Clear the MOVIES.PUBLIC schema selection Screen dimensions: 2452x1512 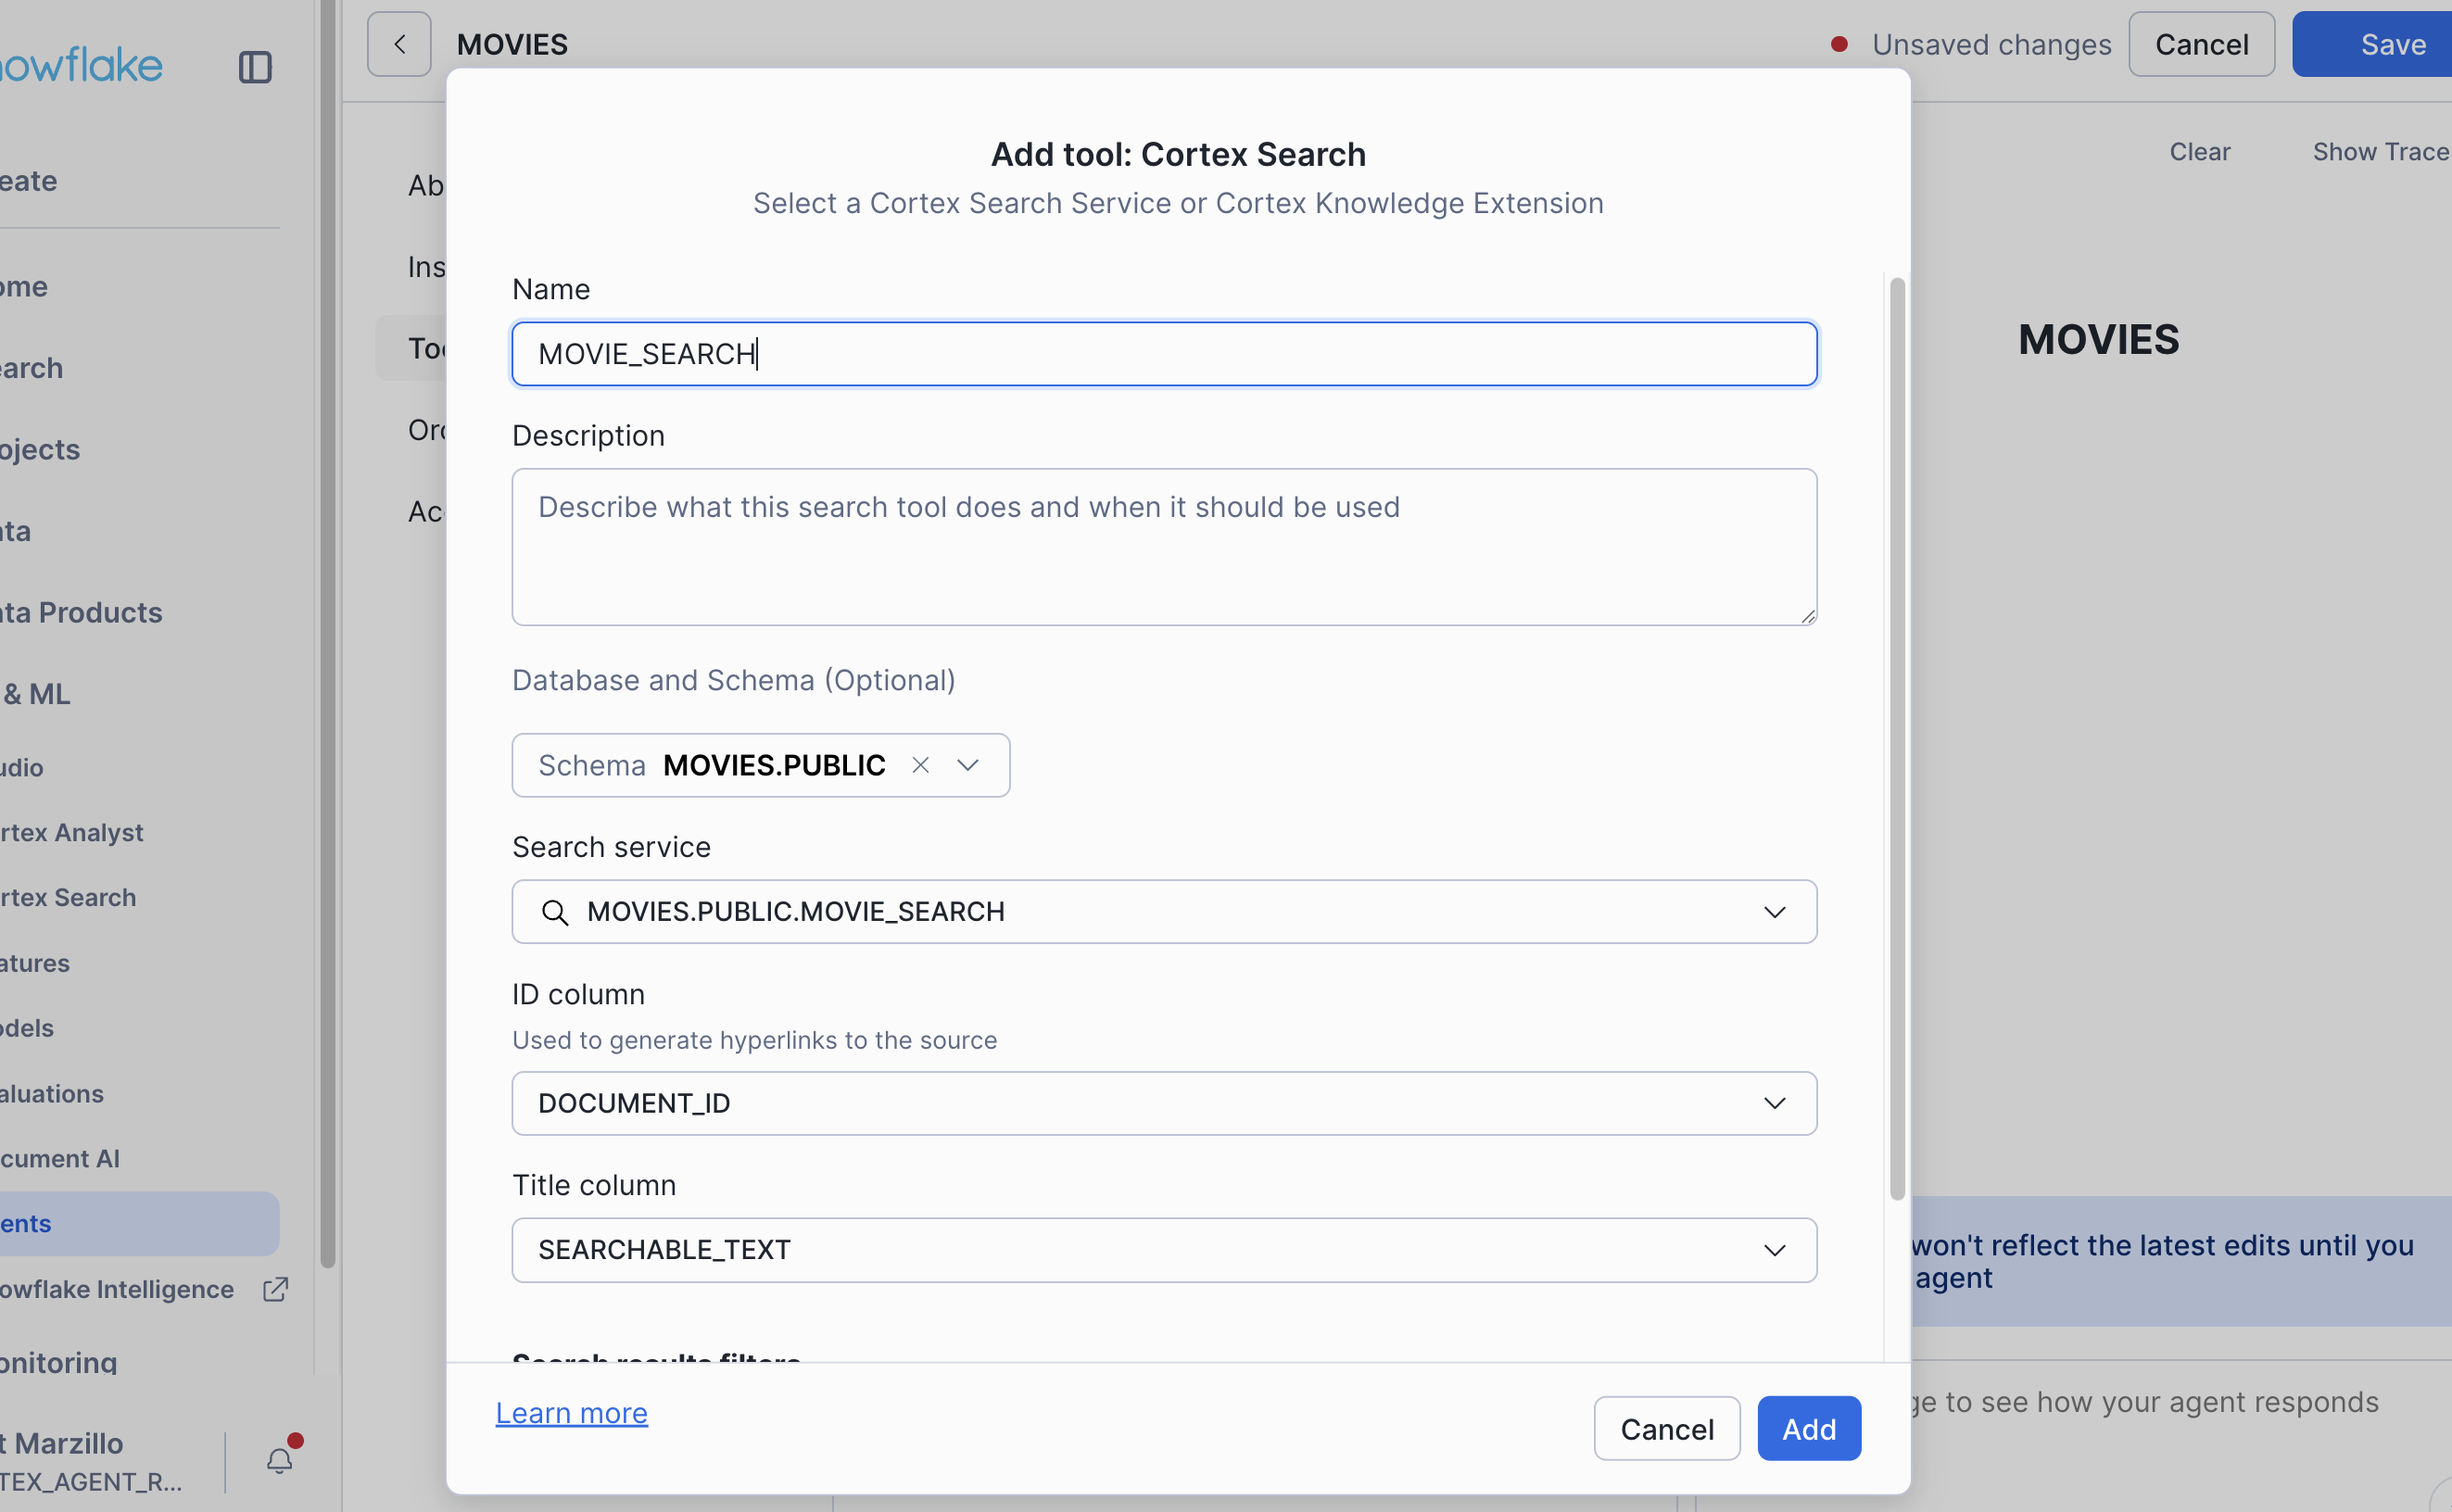[920, 765]
